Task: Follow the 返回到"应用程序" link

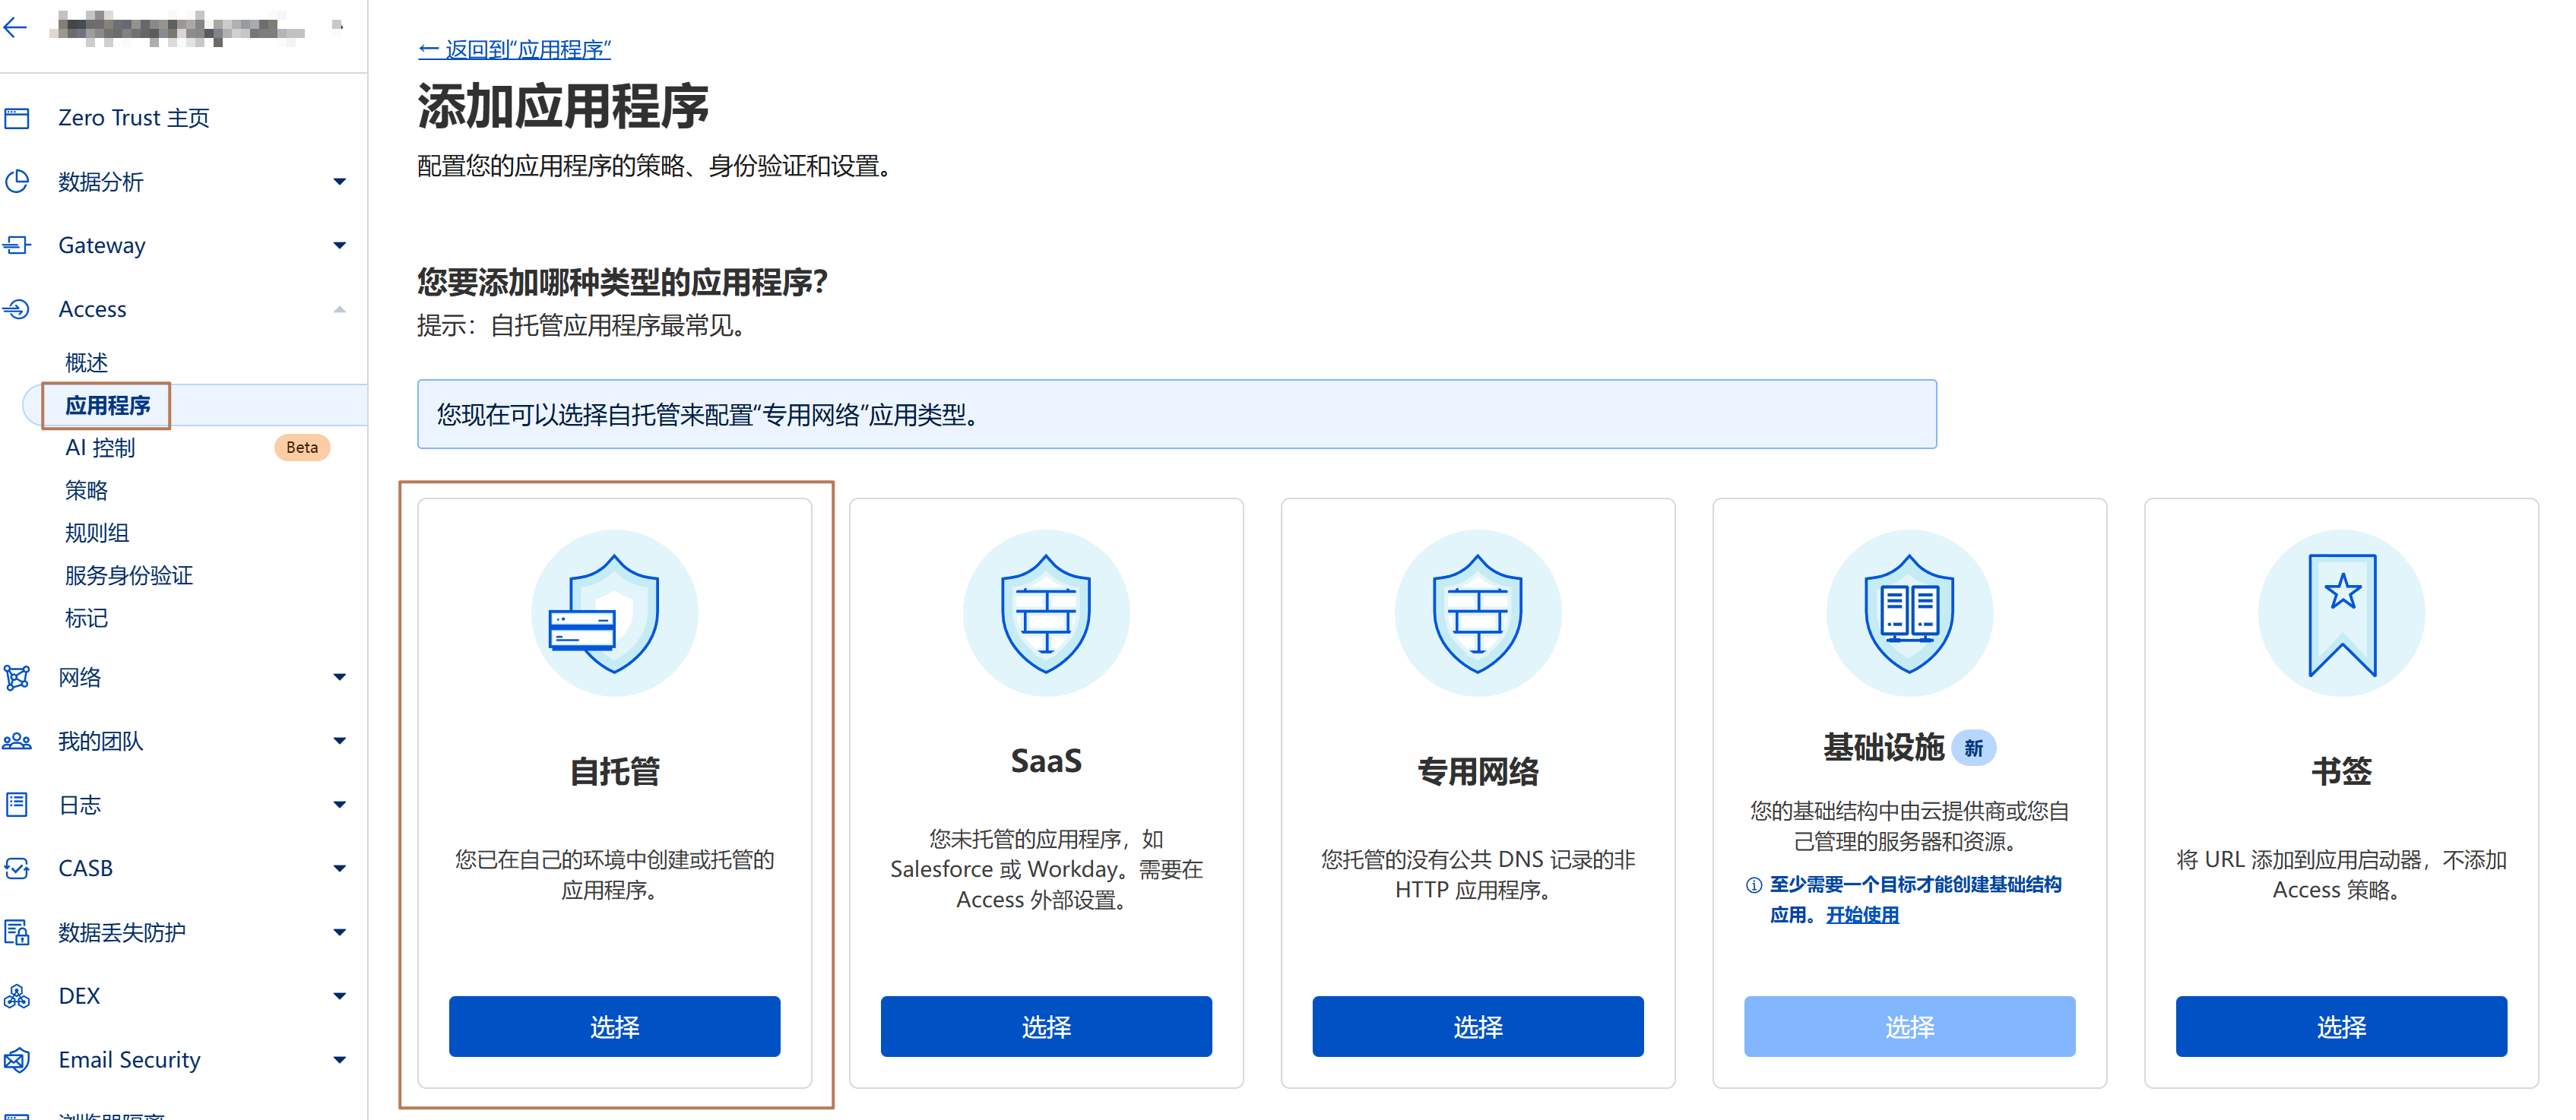Action: (x=514, y=49)
